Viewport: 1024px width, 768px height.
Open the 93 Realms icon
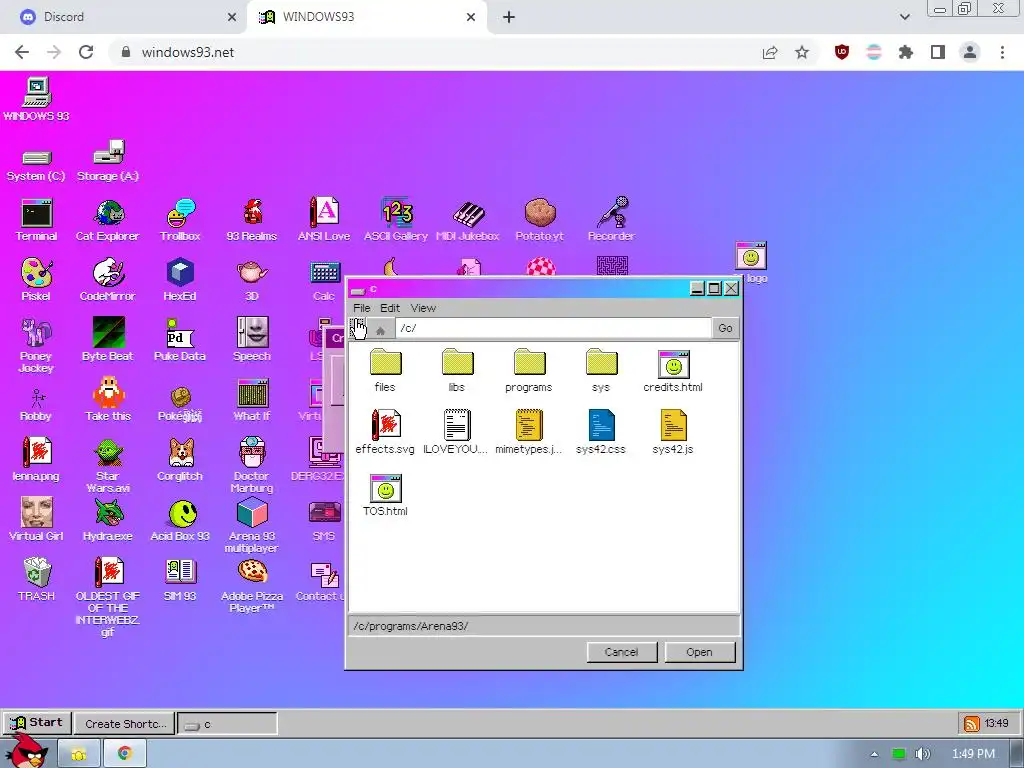pos(252,220)
